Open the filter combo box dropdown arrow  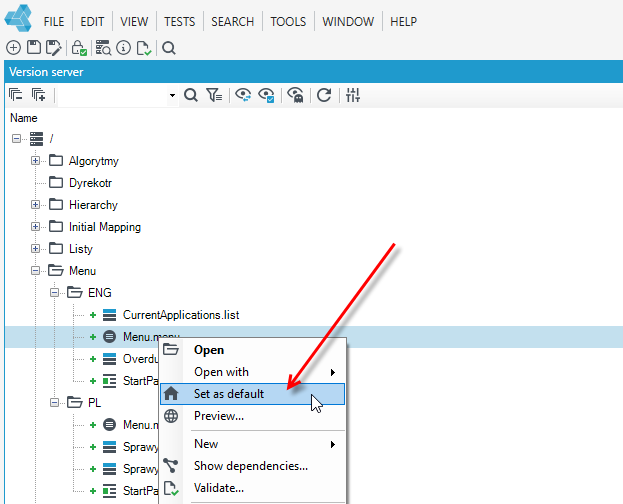(172, 95)
